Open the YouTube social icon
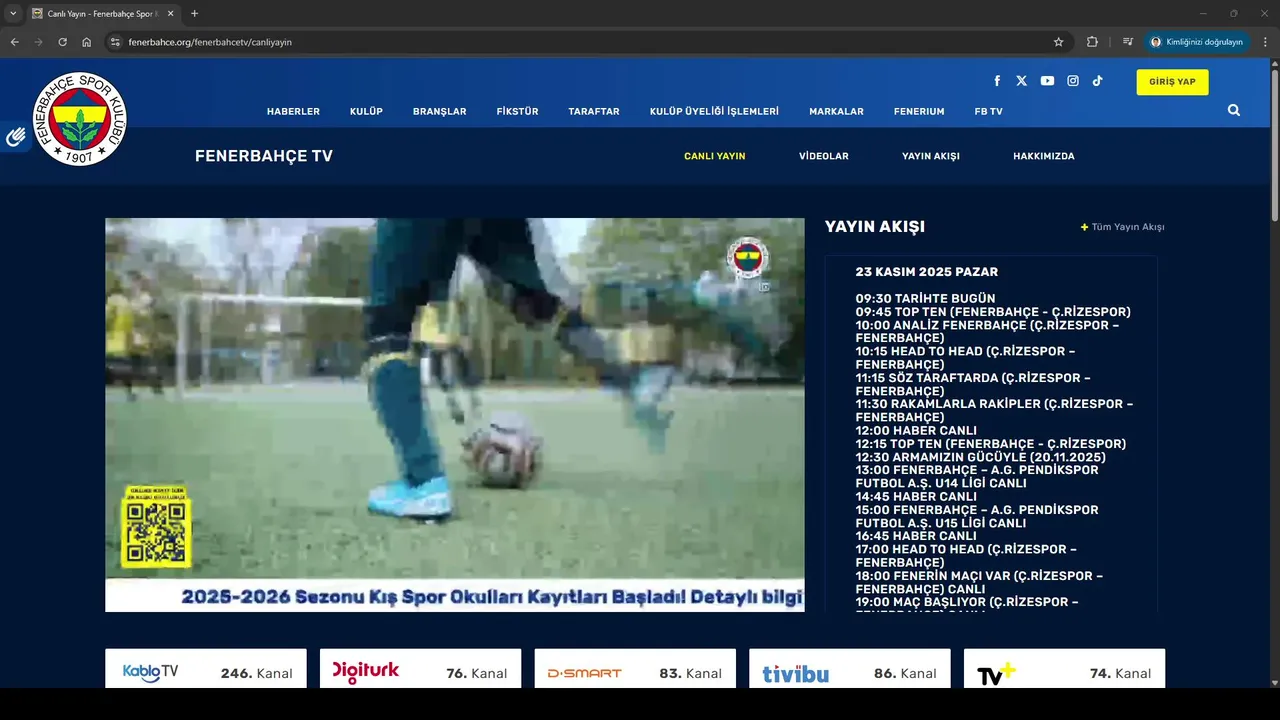1280x720 pixels. pyautogui.click(x=1047, y=81)
